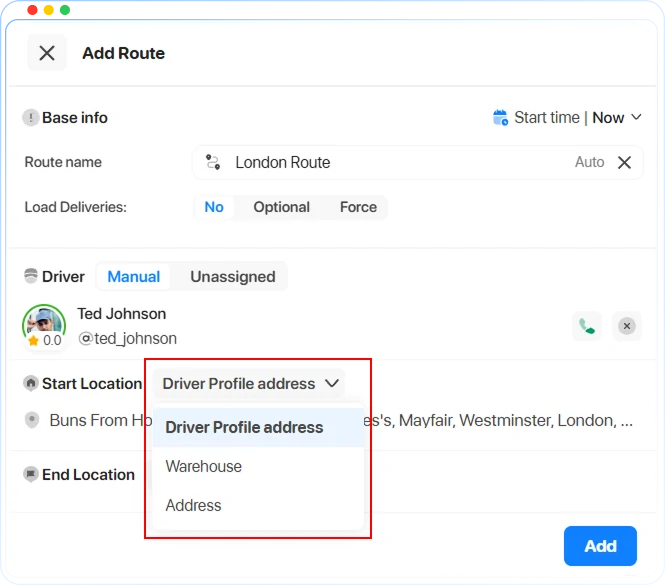Set Load Deliveries to Force
665x585 pixels.
pos(358,207)
